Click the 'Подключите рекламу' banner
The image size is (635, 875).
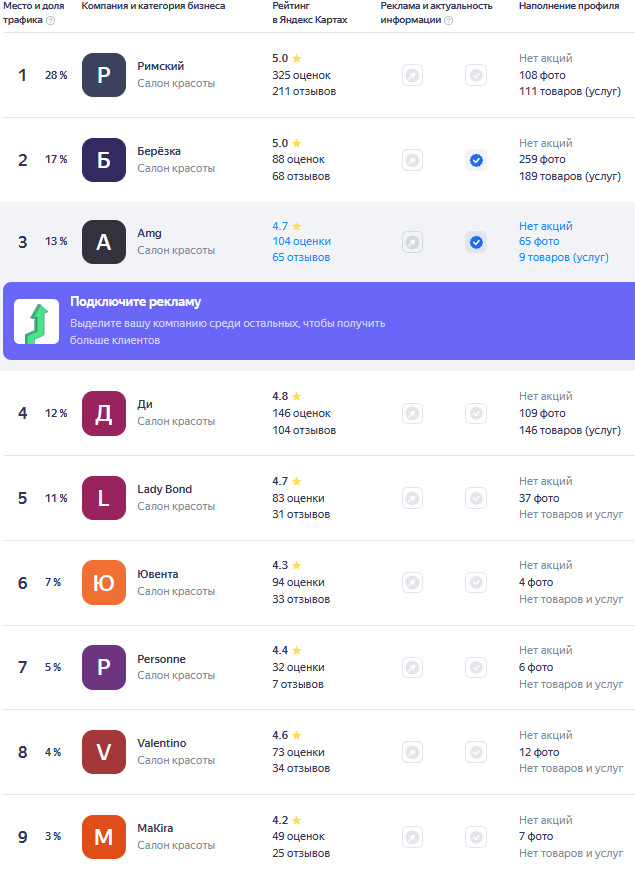coord(319,321)
